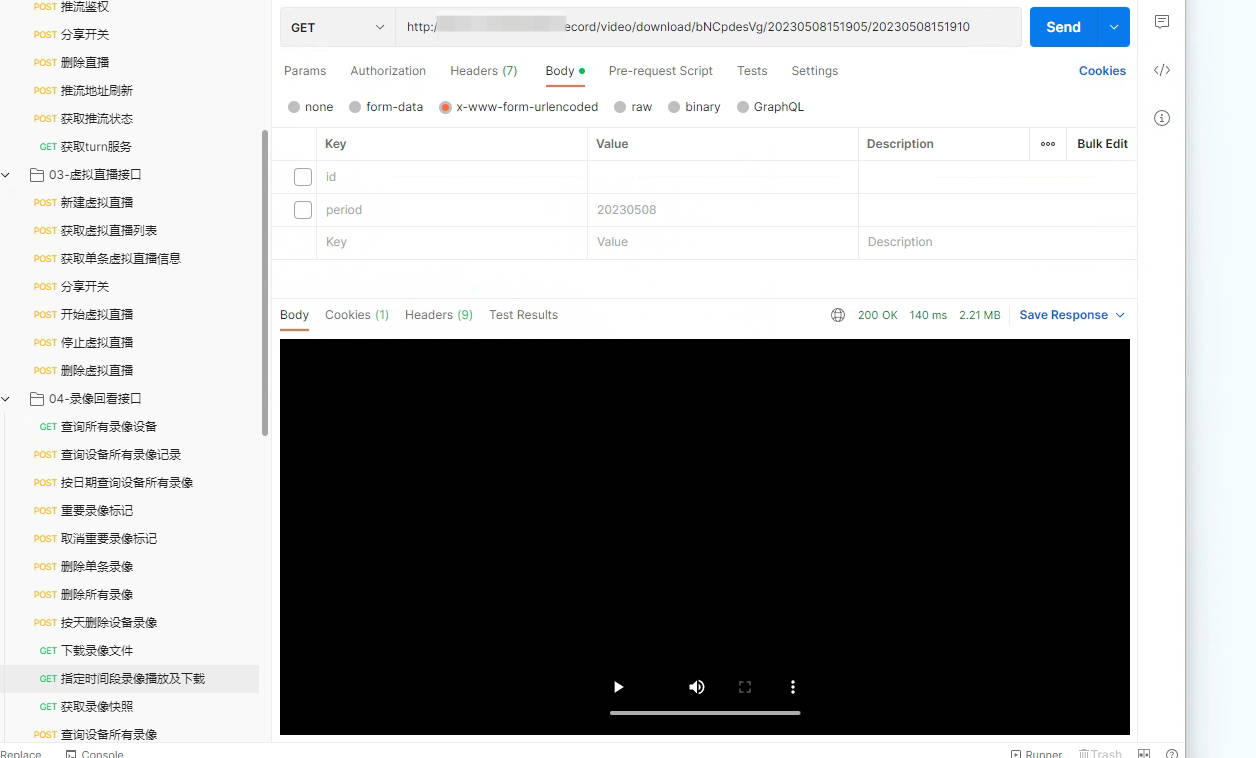Image resolution: width=1256 pixels, height=758 pixels.
Task: Open the Cookies link
Action: click(x=1102, y=71)
